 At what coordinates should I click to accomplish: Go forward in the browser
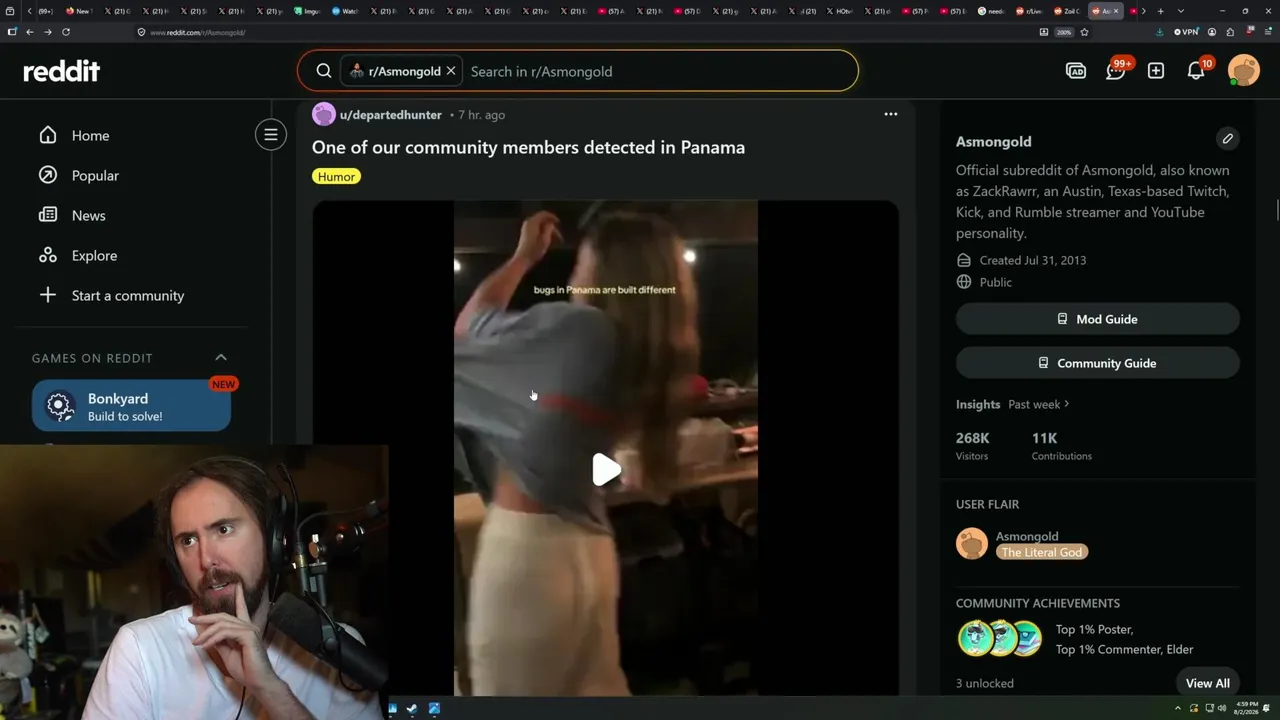47,32
